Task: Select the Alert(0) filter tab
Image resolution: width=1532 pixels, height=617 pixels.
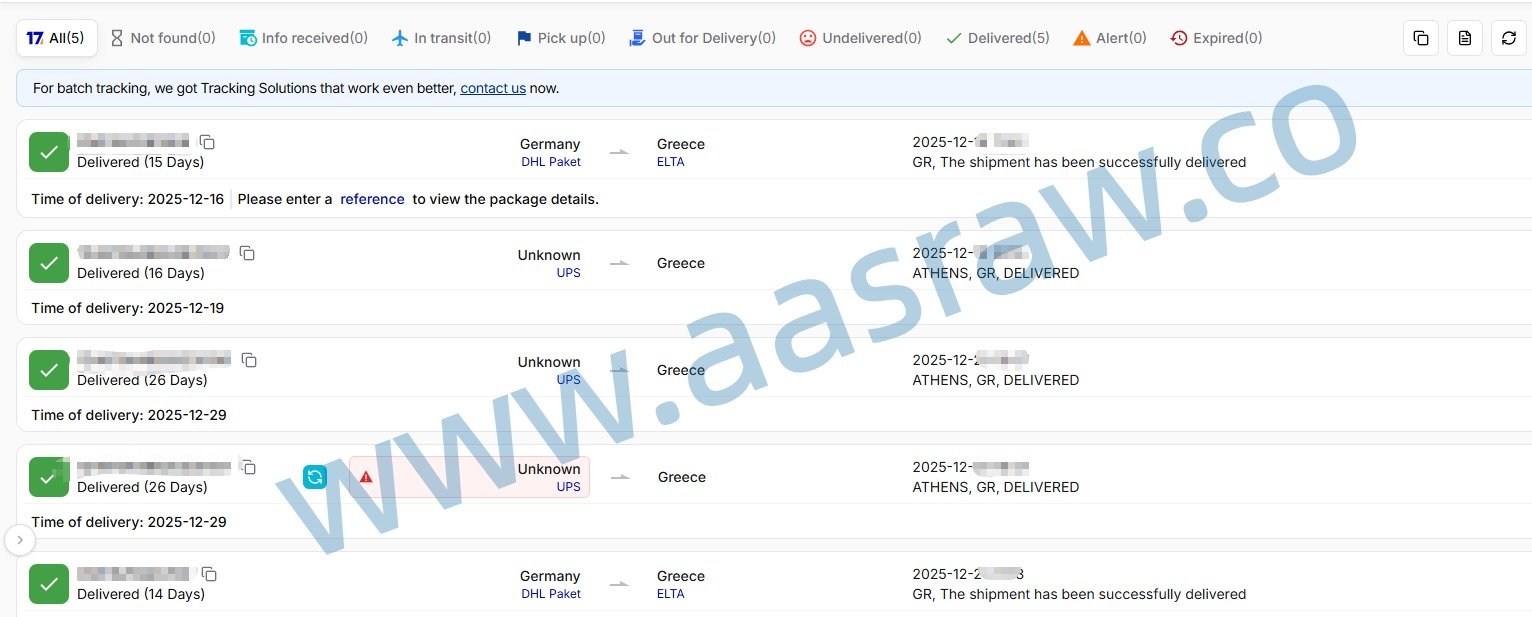Action: click(x=1109, y=38)
